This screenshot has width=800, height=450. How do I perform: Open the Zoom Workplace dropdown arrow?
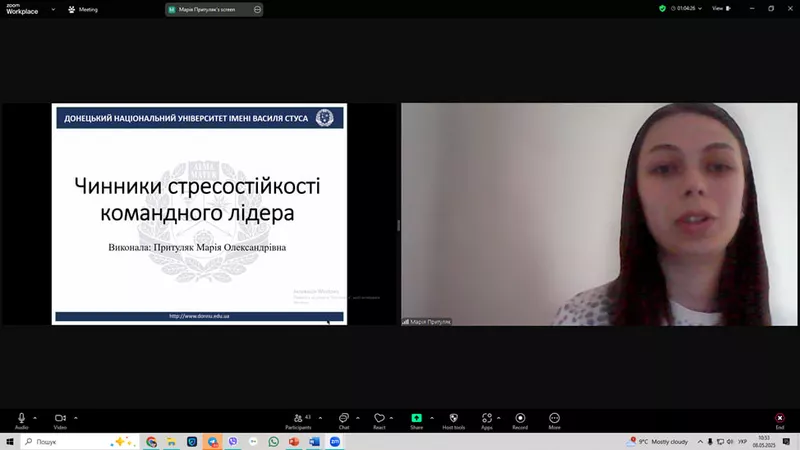53,9
